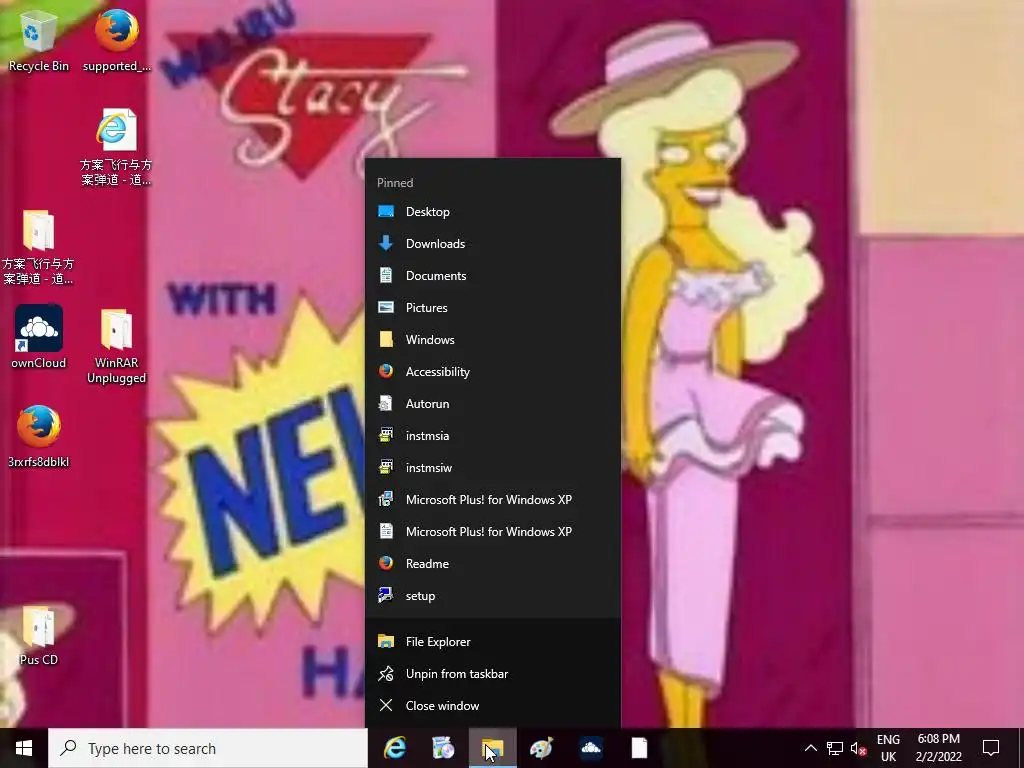The height and width of the screenshot is (768, 1024).
Task: Open the supported_ Firefox file on desktop
Action: tap(116, 40)
